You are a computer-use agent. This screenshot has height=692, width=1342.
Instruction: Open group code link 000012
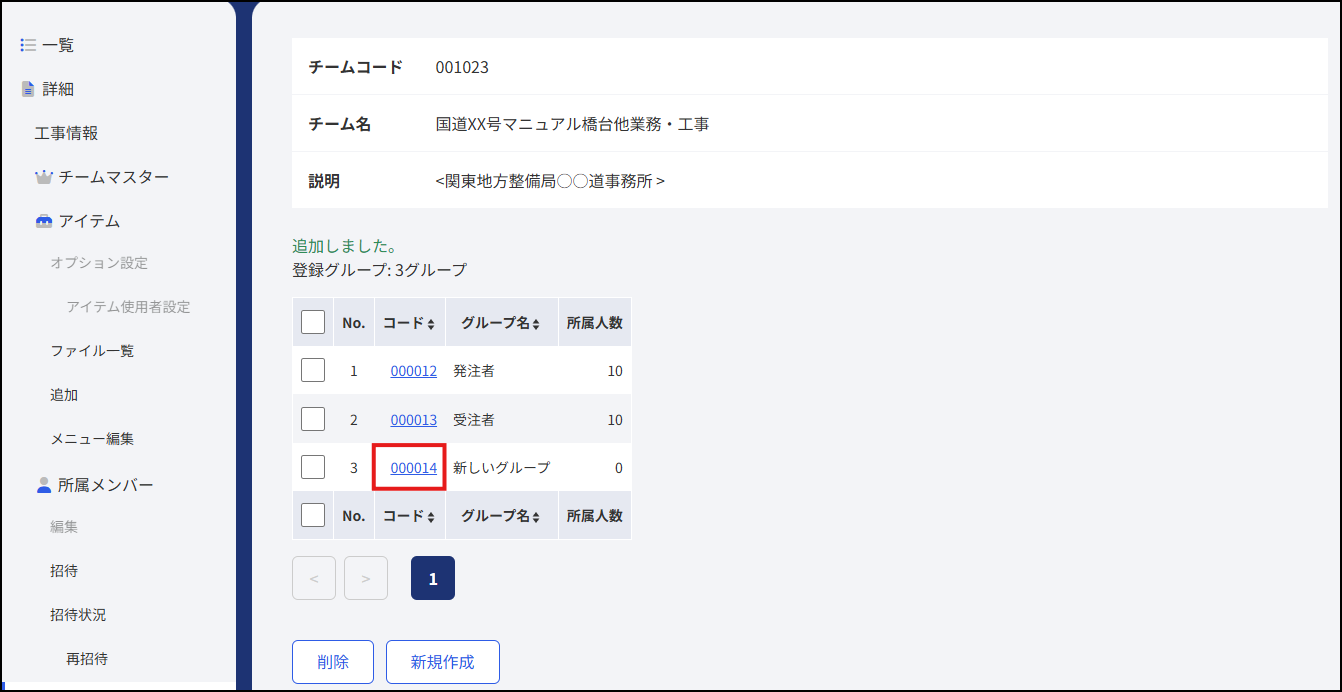(x=413, y=371)
